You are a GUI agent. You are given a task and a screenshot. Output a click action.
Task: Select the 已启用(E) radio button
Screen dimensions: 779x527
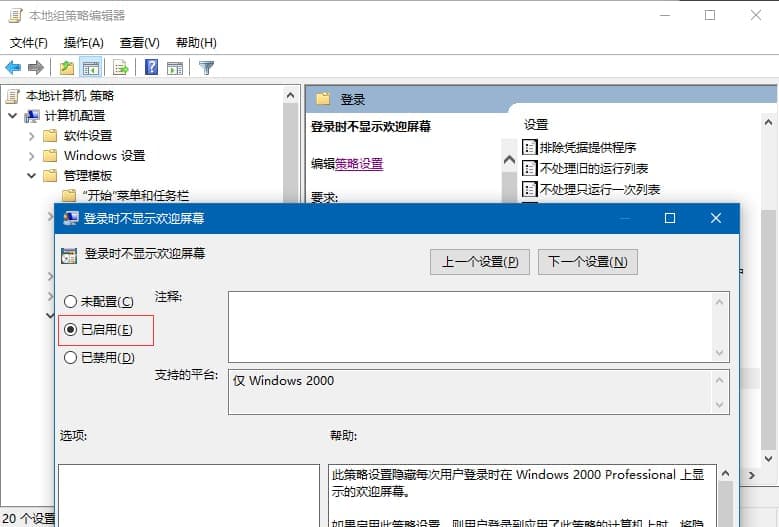(x=70, y=329)
